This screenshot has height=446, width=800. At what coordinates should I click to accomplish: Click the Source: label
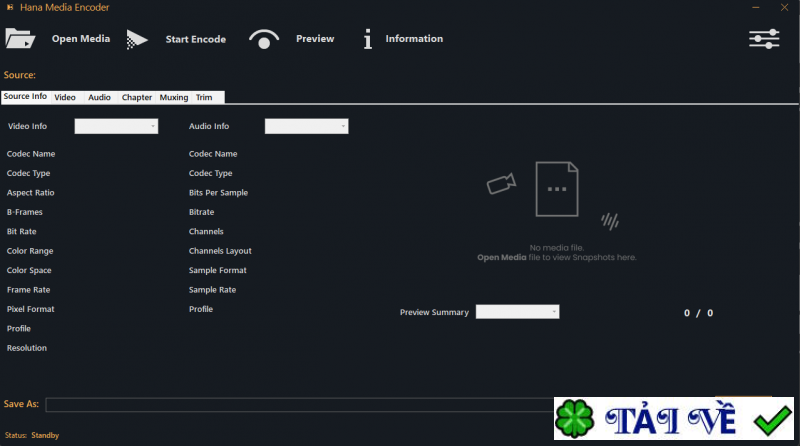click(x=19, y=75)
